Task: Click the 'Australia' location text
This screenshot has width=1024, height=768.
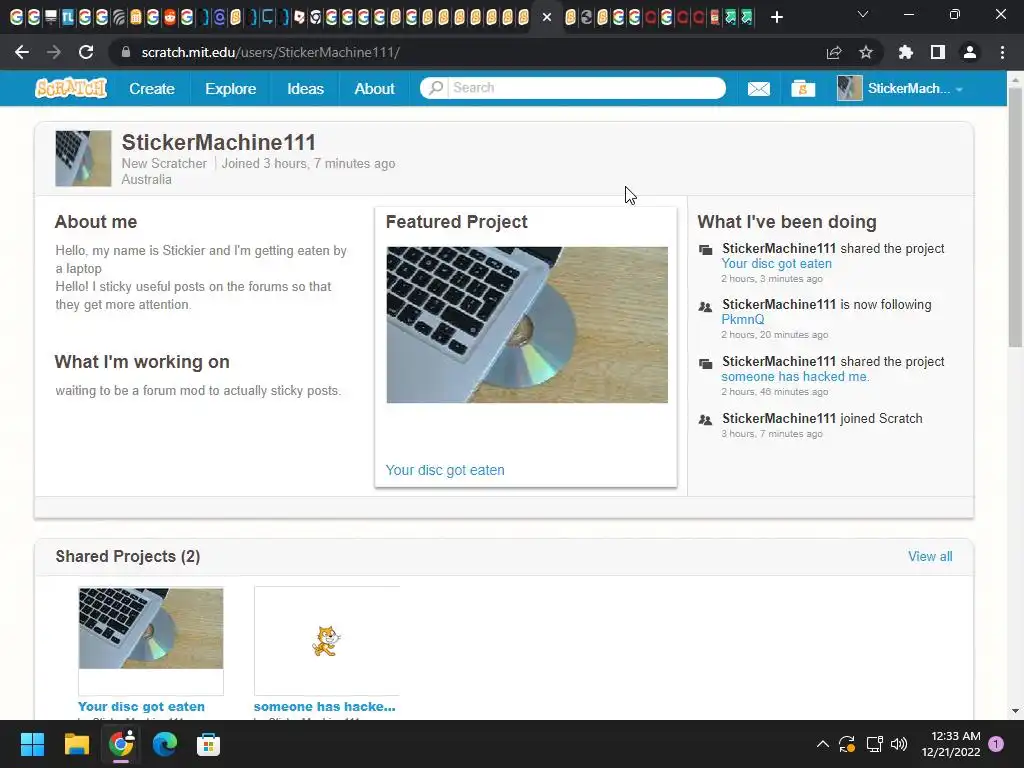Action: tap(146, 180)
